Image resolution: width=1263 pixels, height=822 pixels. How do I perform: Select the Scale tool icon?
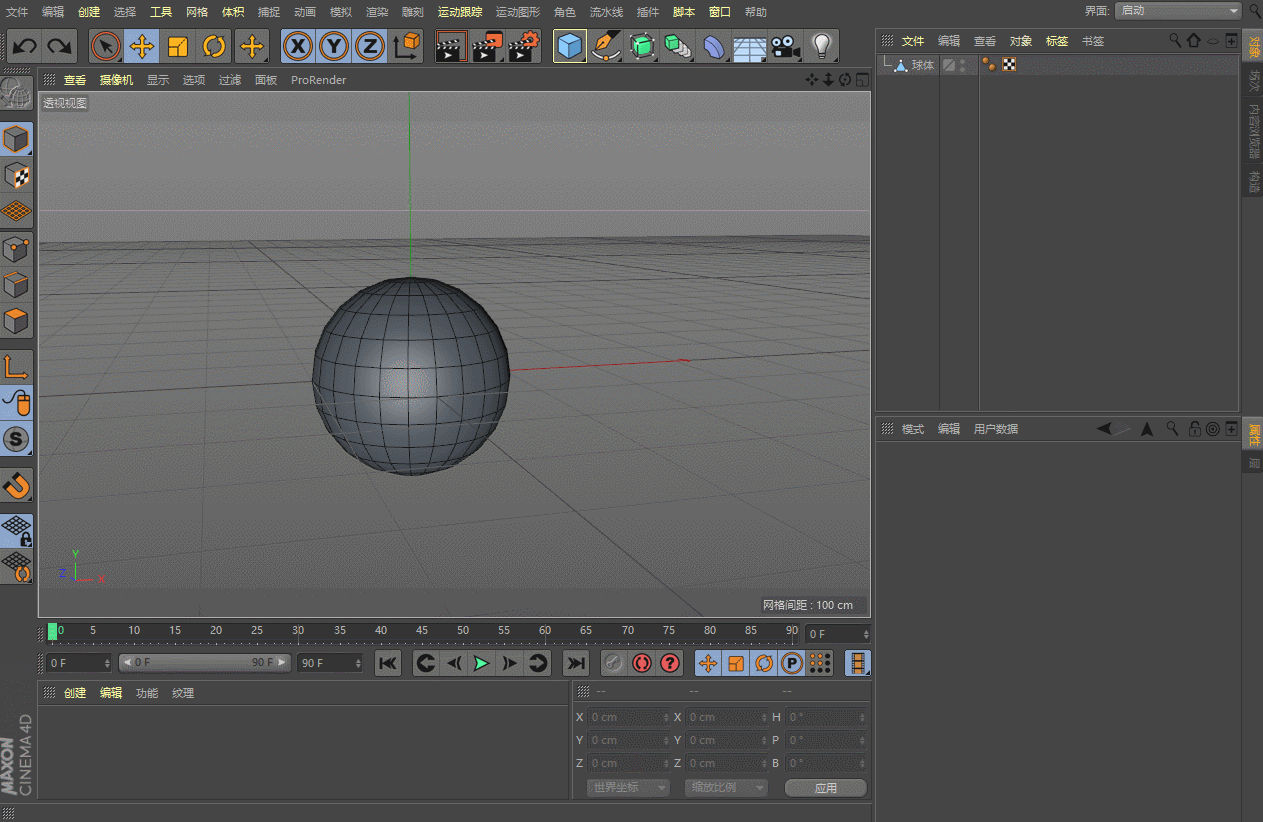coord(178,46)
